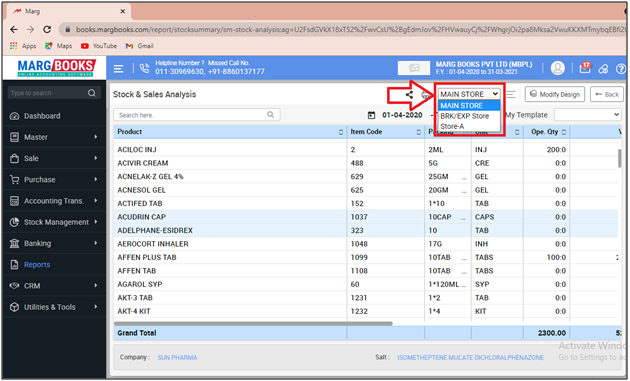Click the horizontal table scrollbar
Image resolution: width=630 pixels, height=381 pixels.
coord(253,323)
